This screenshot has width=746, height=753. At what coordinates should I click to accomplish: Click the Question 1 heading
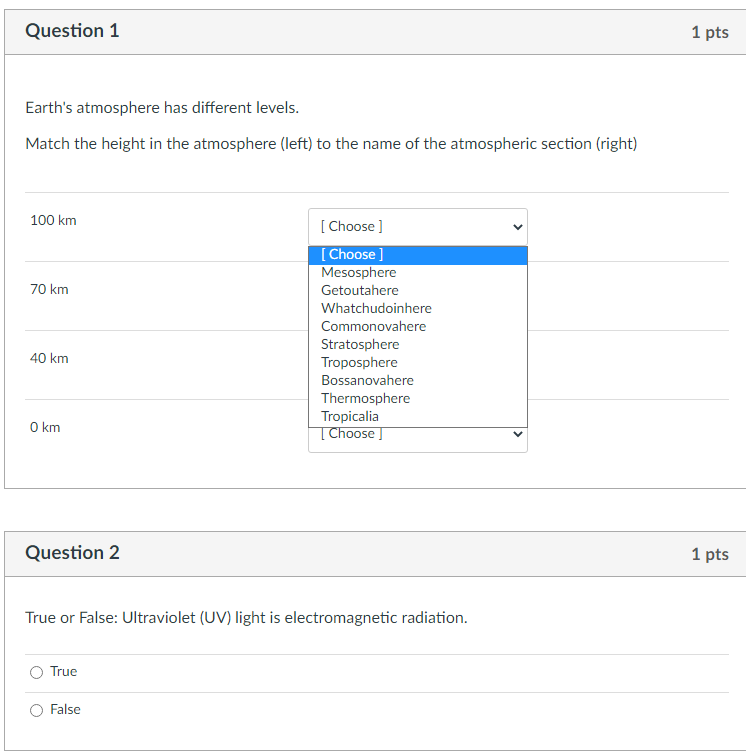pos(72,31)
